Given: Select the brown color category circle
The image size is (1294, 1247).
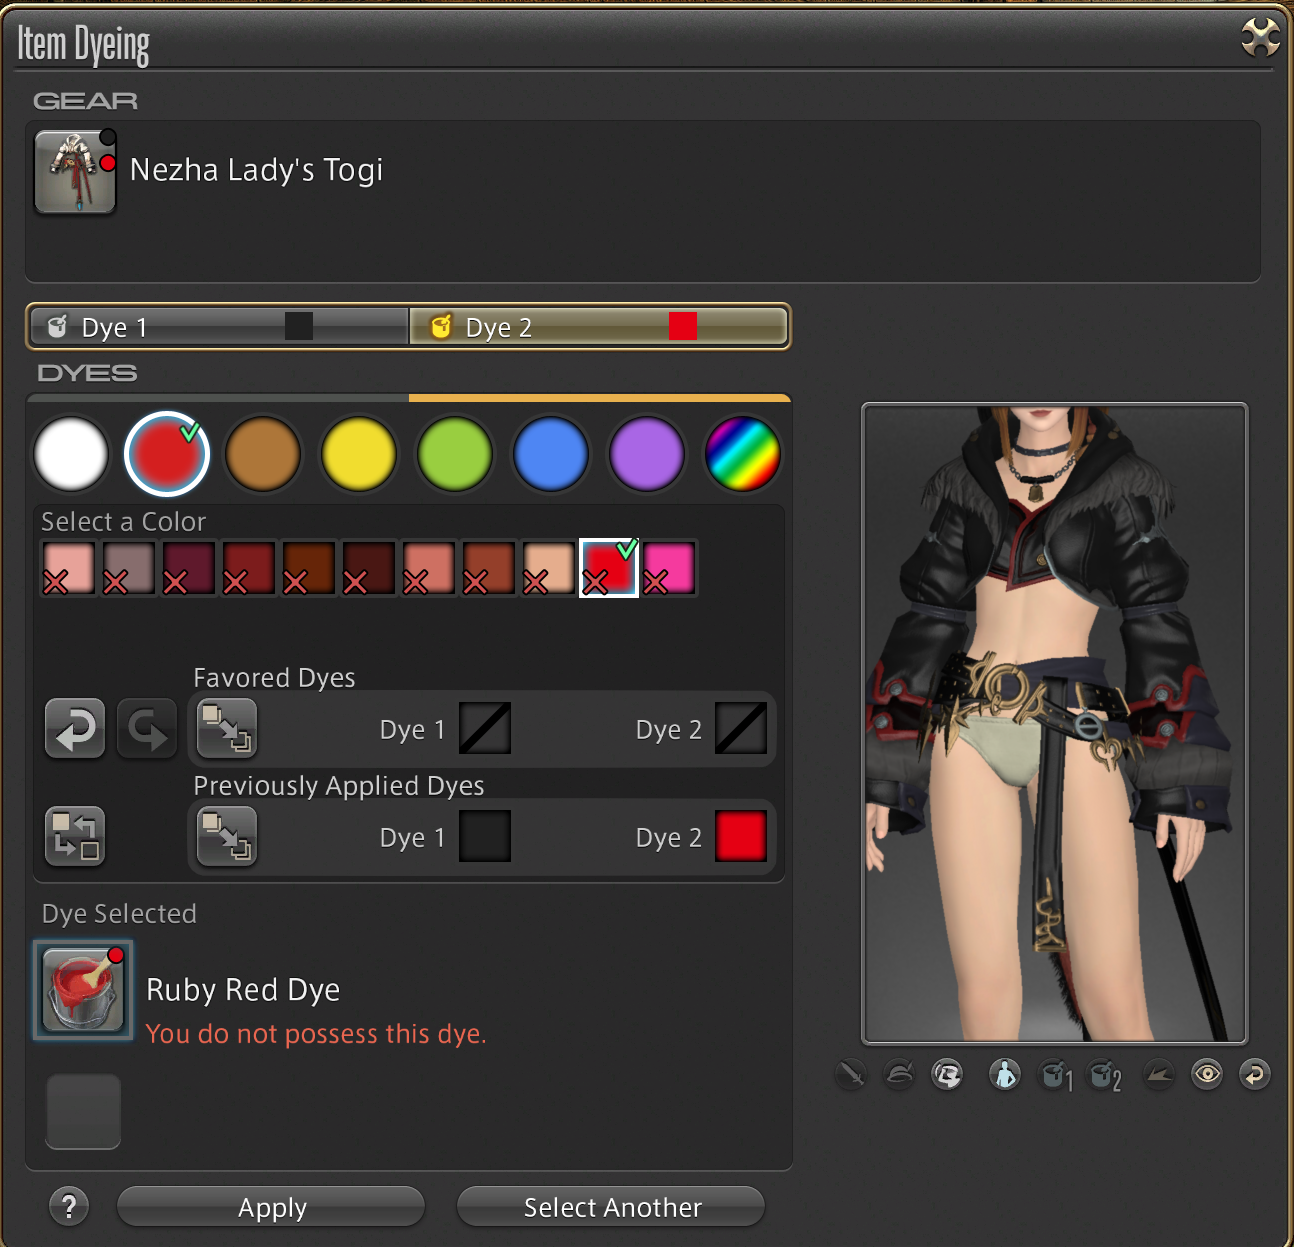Looking at the screenshot, I should [263, 454].
